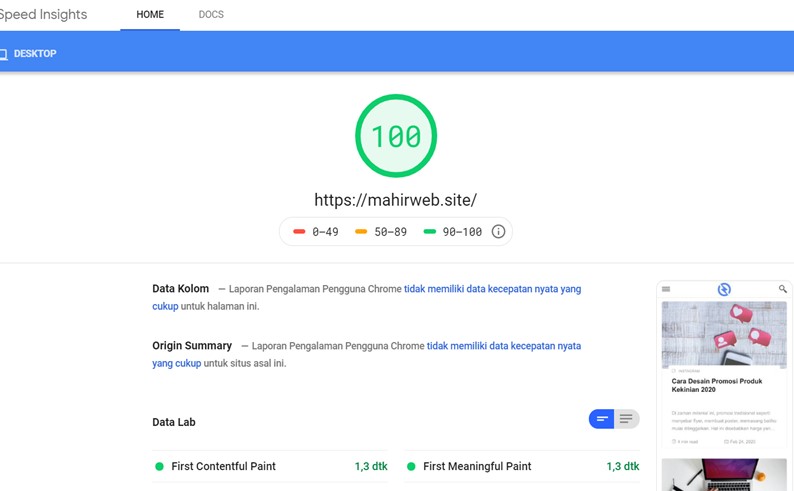
Task: Click the Cara Desain Promosi Produk article title
Action: point(716,385)
